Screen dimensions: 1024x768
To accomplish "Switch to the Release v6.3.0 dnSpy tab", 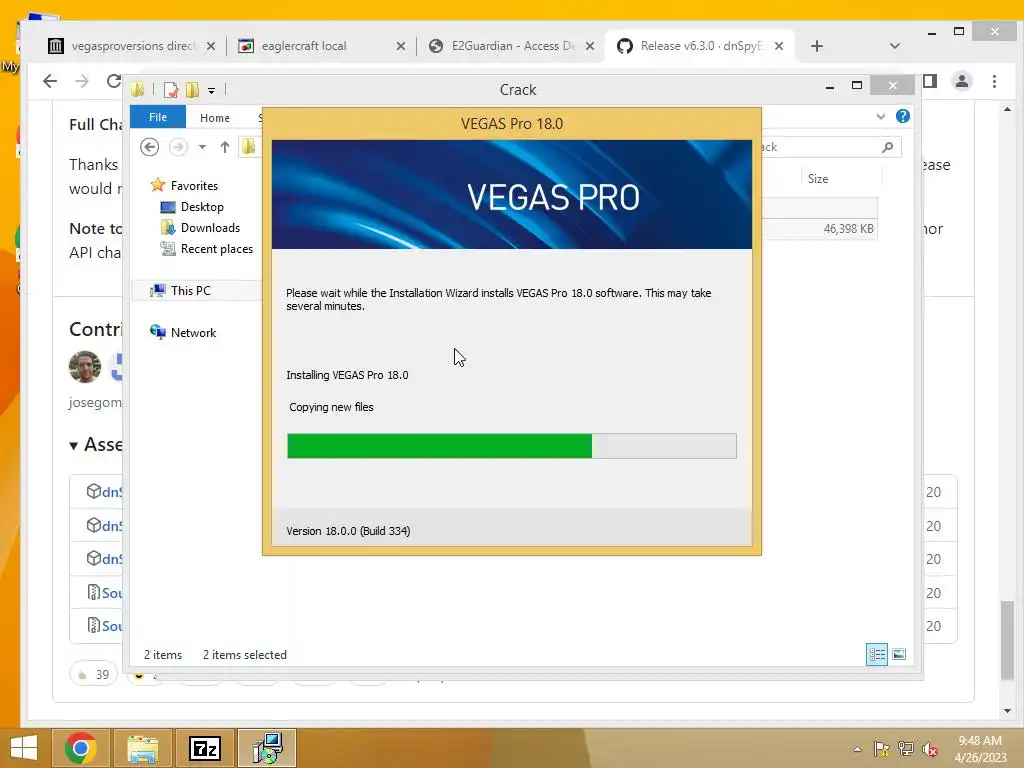I will (700, 46).
